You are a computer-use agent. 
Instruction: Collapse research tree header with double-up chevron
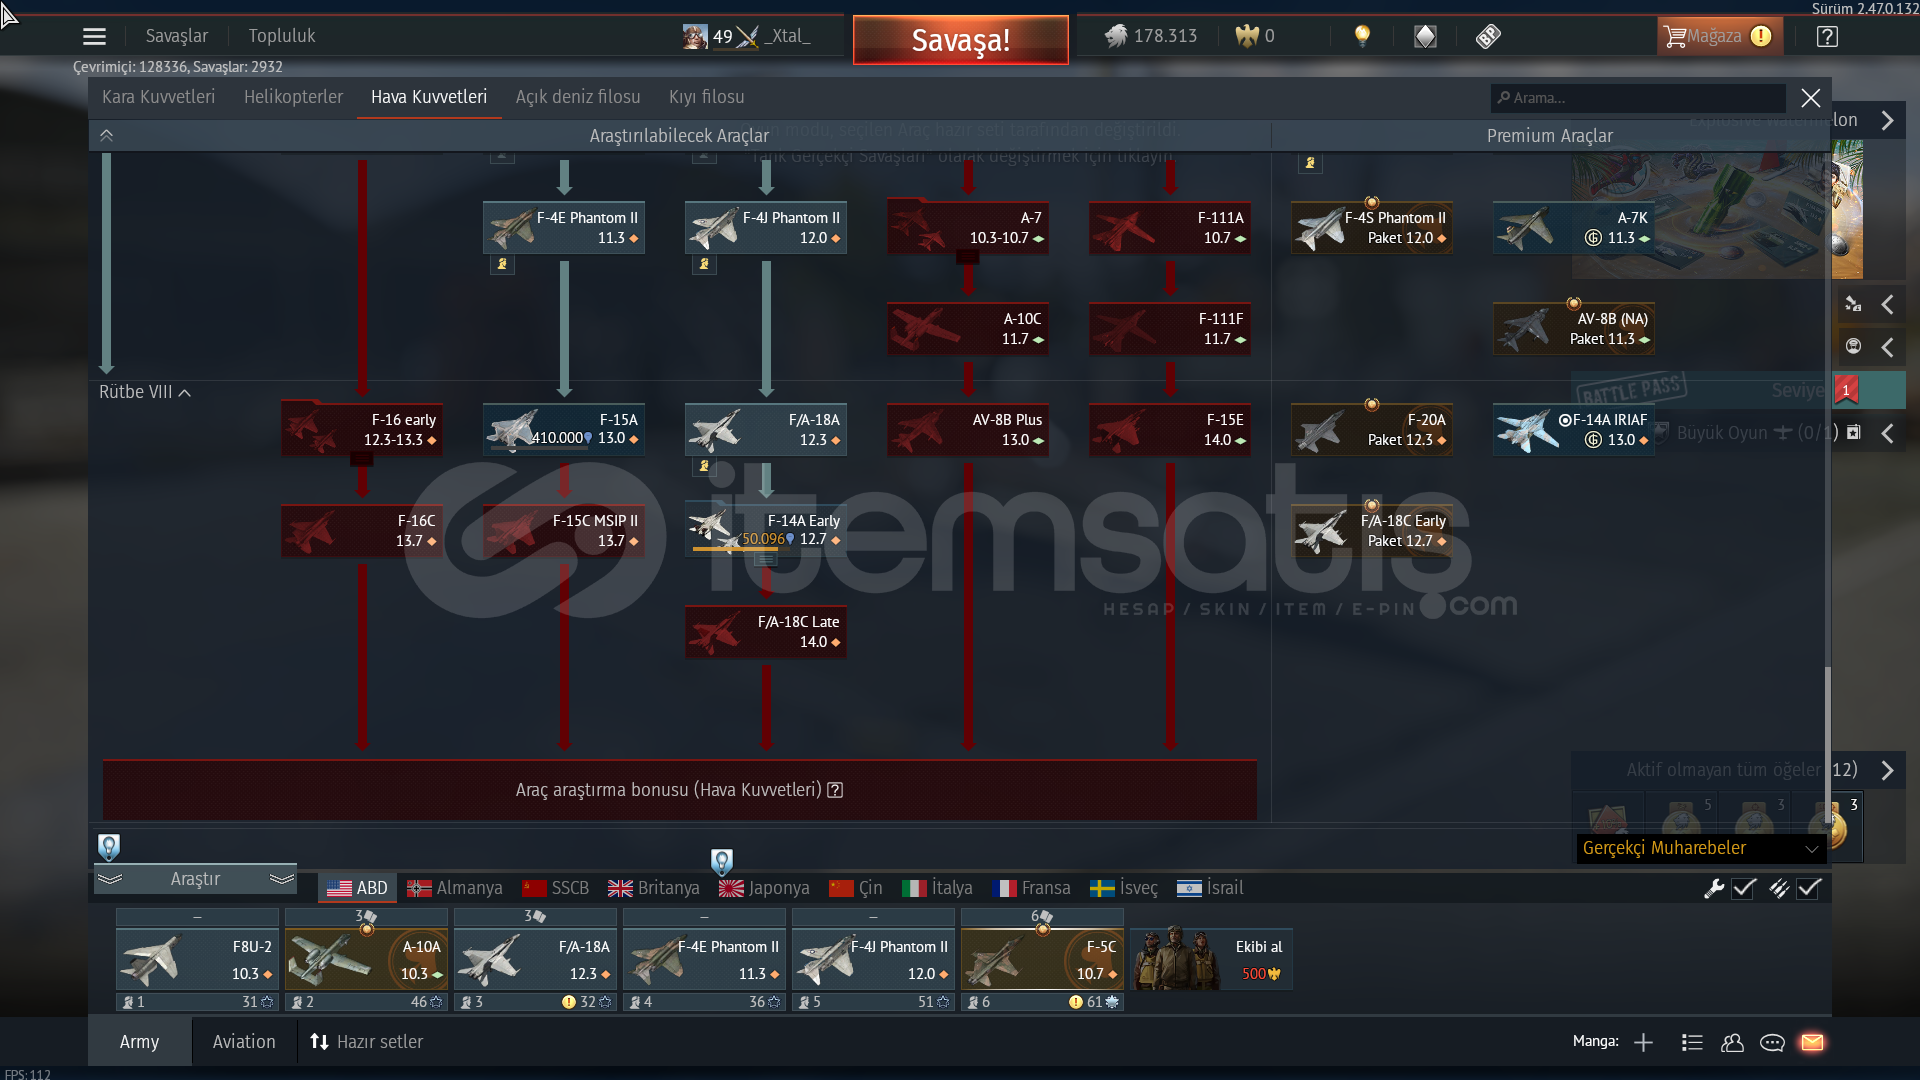point(106,136)
